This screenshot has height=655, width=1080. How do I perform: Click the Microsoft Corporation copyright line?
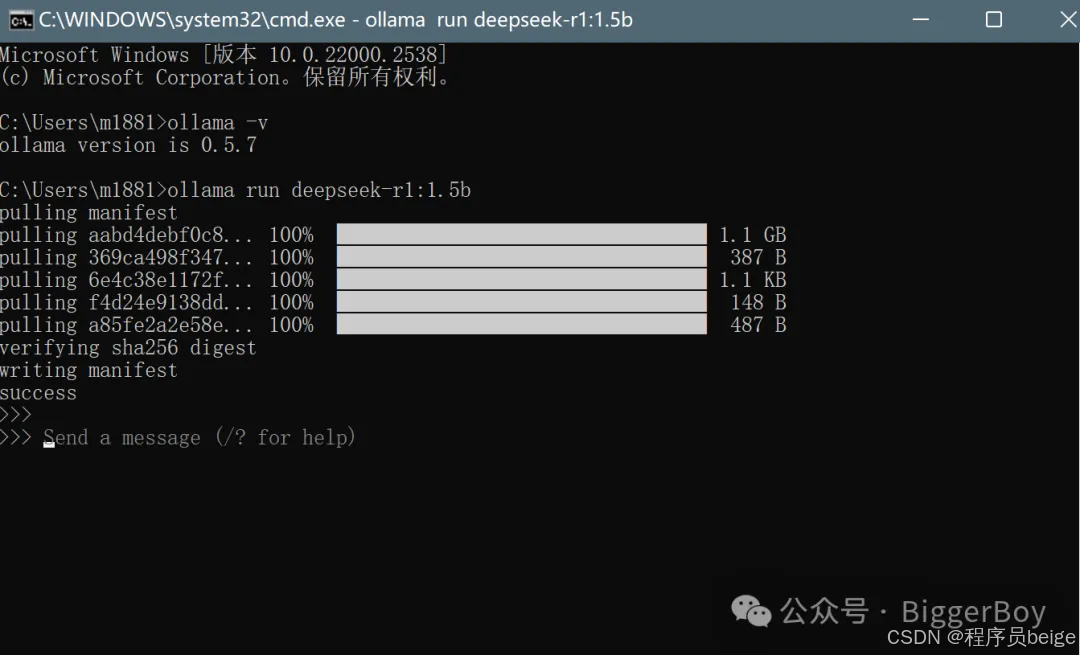click(x=225, y=77)
